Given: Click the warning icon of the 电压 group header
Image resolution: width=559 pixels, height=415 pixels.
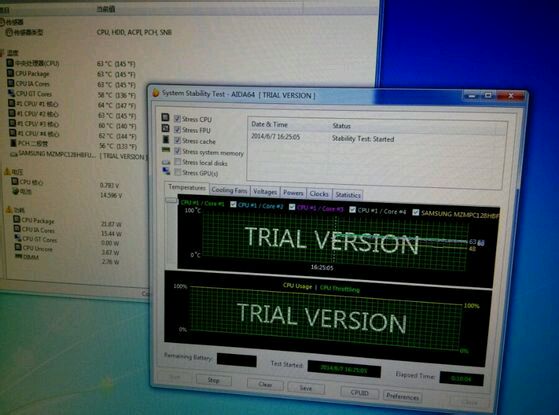Looking at the screenshot, I should [7, 171].
